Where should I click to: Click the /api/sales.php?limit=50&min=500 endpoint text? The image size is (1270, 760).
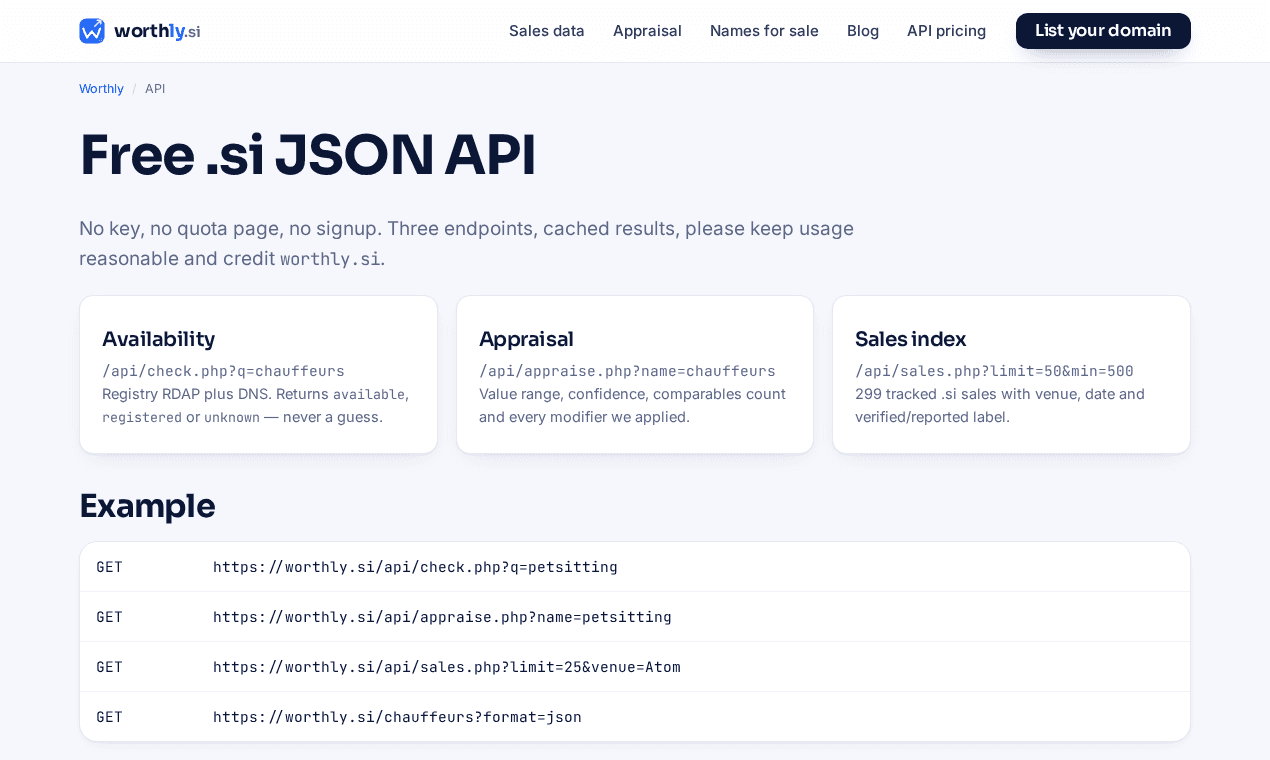[x=994, y=371]
